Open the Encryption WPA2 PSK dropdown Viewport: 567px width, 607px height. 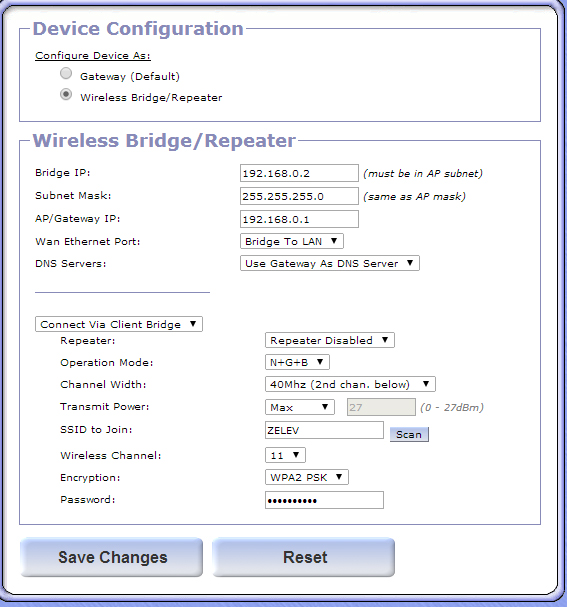pos(307,477)
